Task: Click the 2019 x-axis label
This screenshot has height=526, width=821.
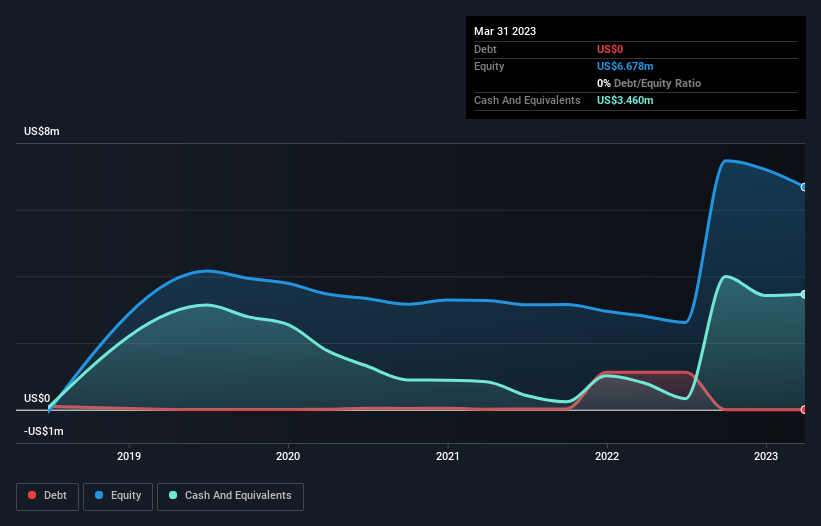Action: point(129,456)
